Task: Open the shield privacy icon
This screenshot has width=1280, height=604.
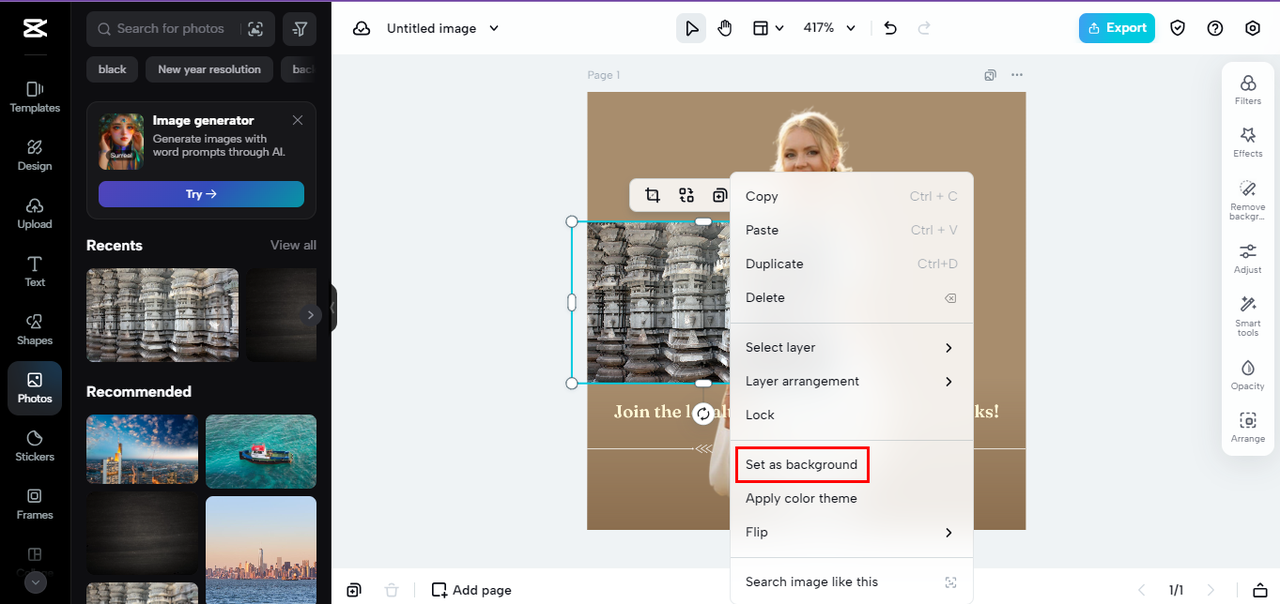Action: (x=1178, y=28)
